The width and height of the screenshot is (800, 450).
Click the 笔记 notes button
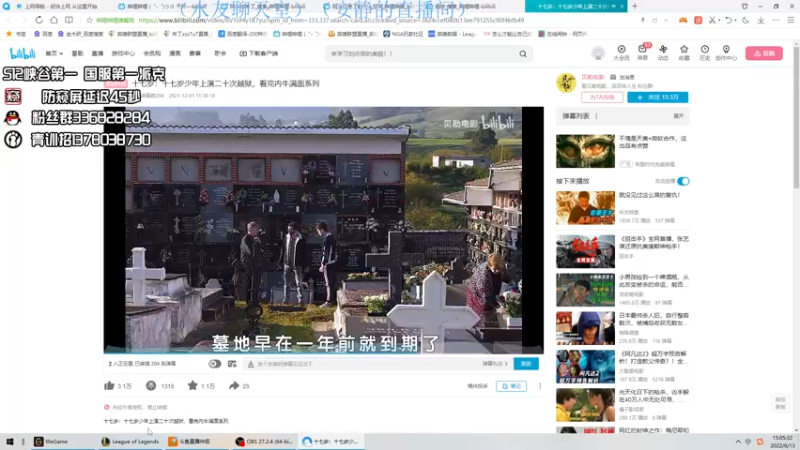(x=511, y=386)
